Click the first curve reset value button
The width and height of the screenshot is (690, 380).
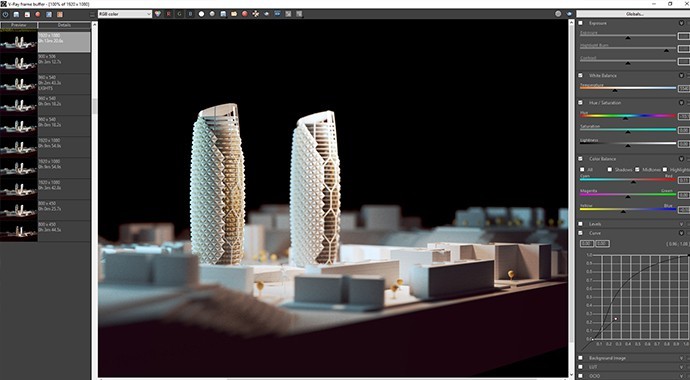[586, 243]
